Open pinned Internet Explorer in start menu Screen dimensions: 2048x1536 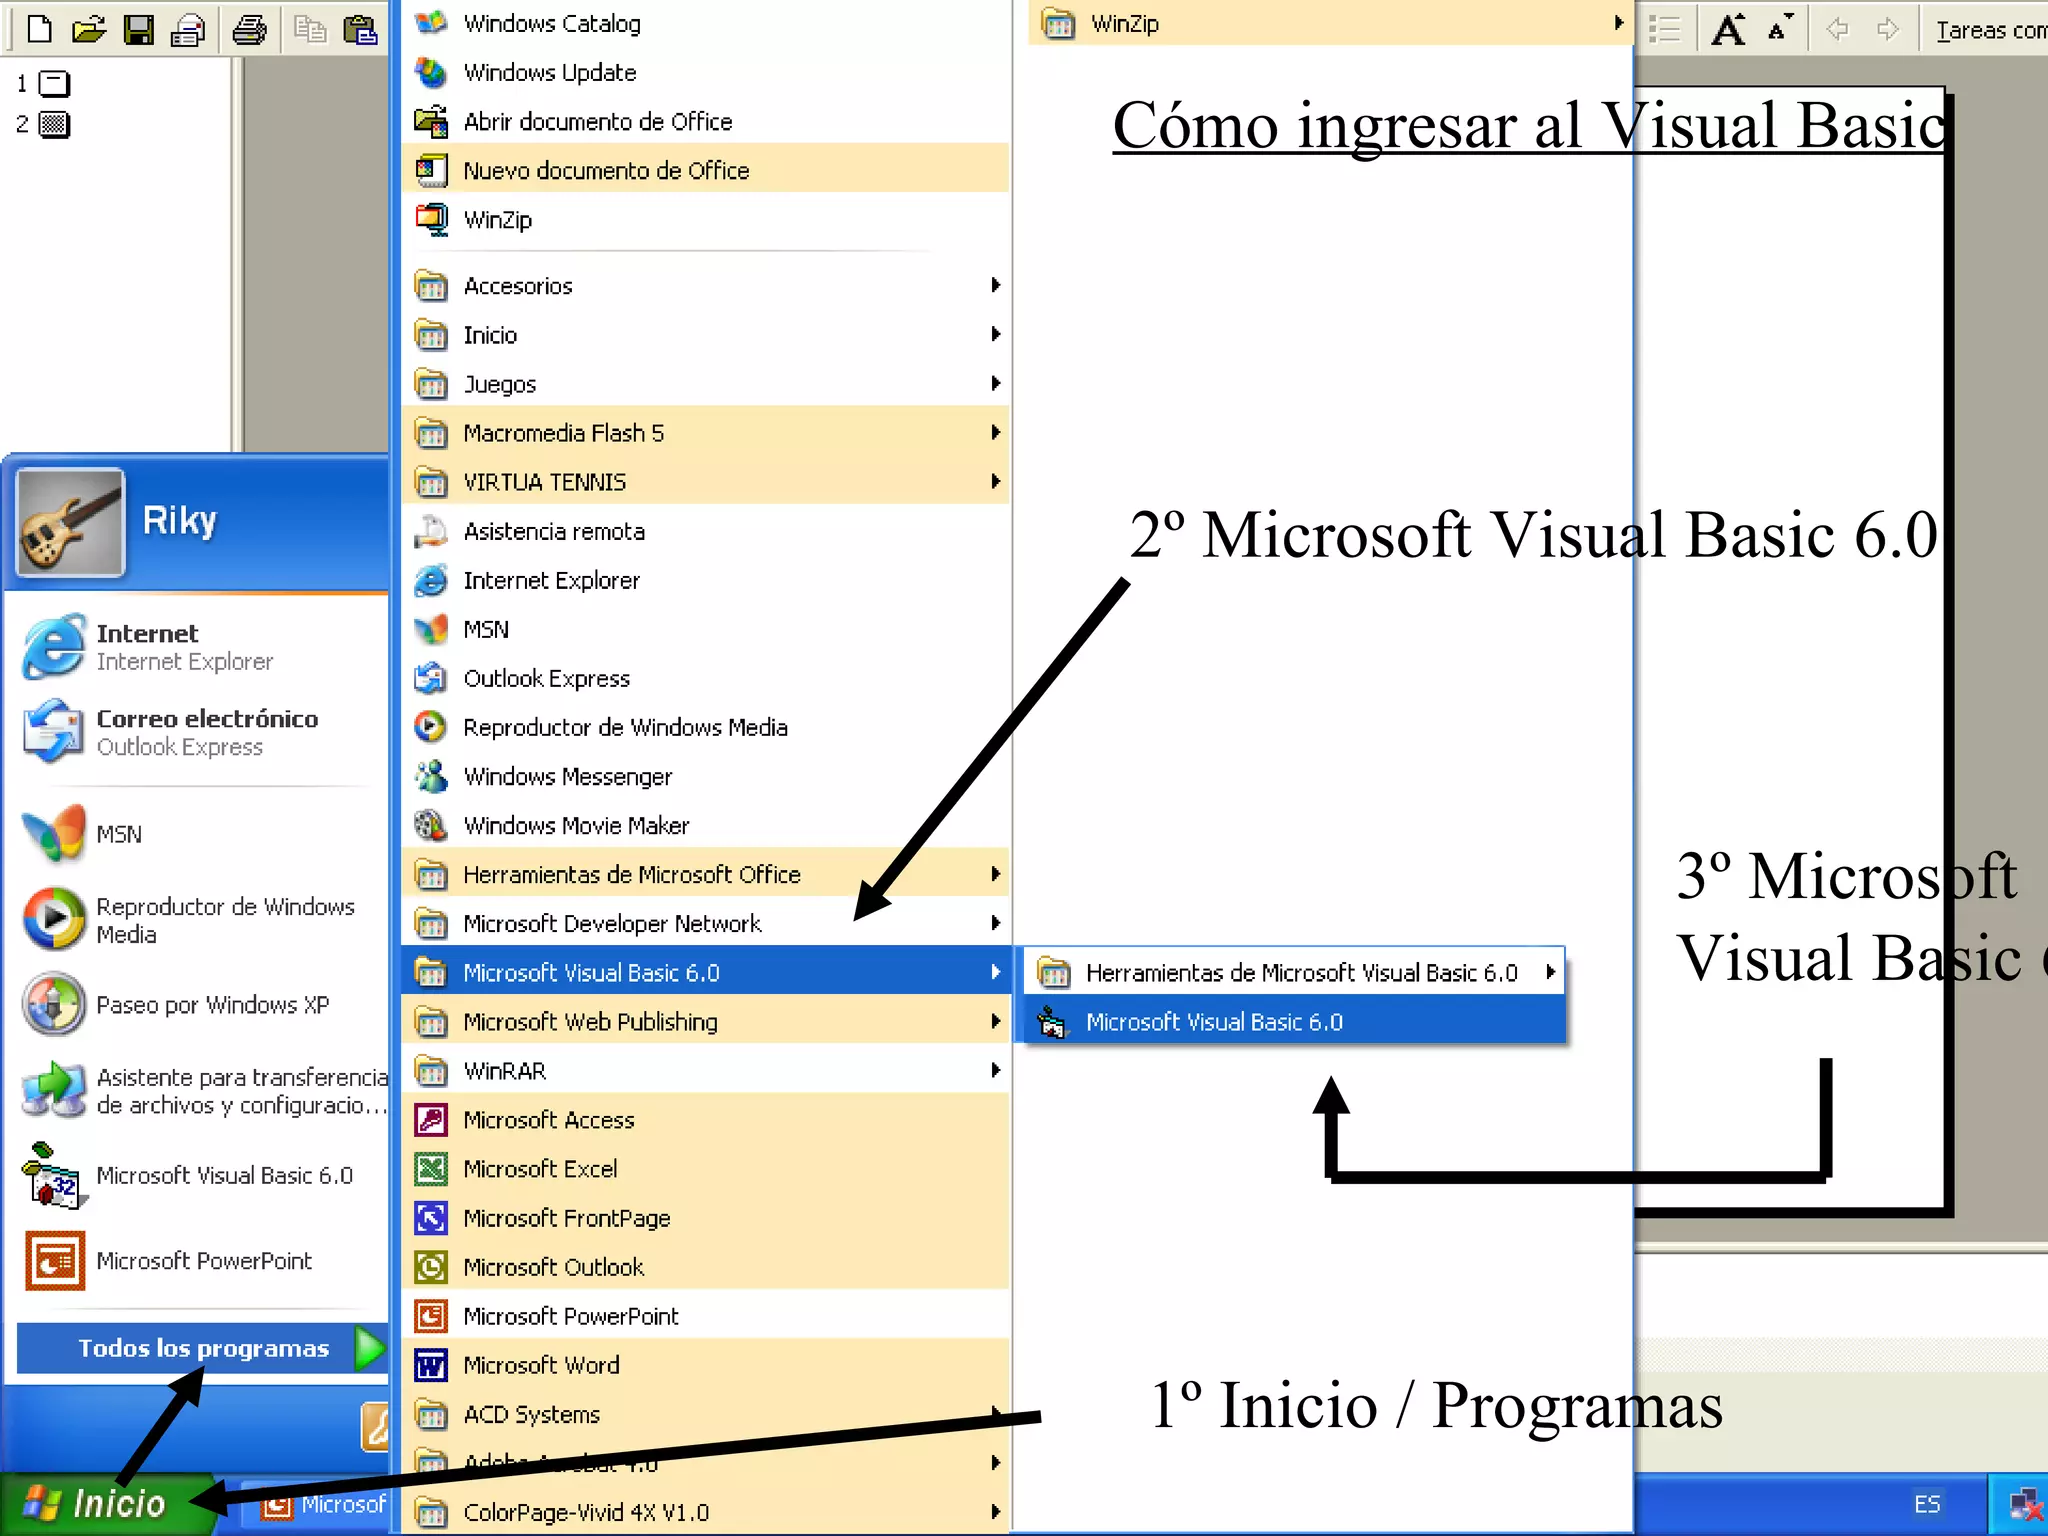click(x=198, y=647)
